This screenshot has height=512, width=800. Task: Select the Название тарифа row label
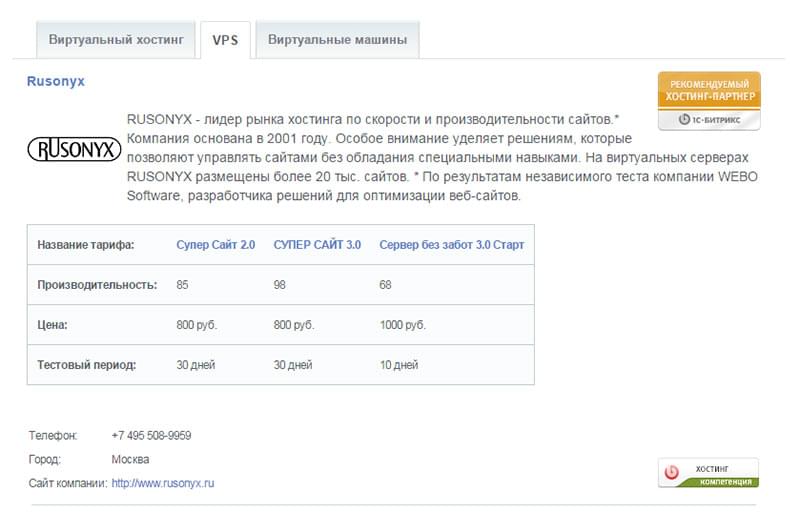point(86,245)
